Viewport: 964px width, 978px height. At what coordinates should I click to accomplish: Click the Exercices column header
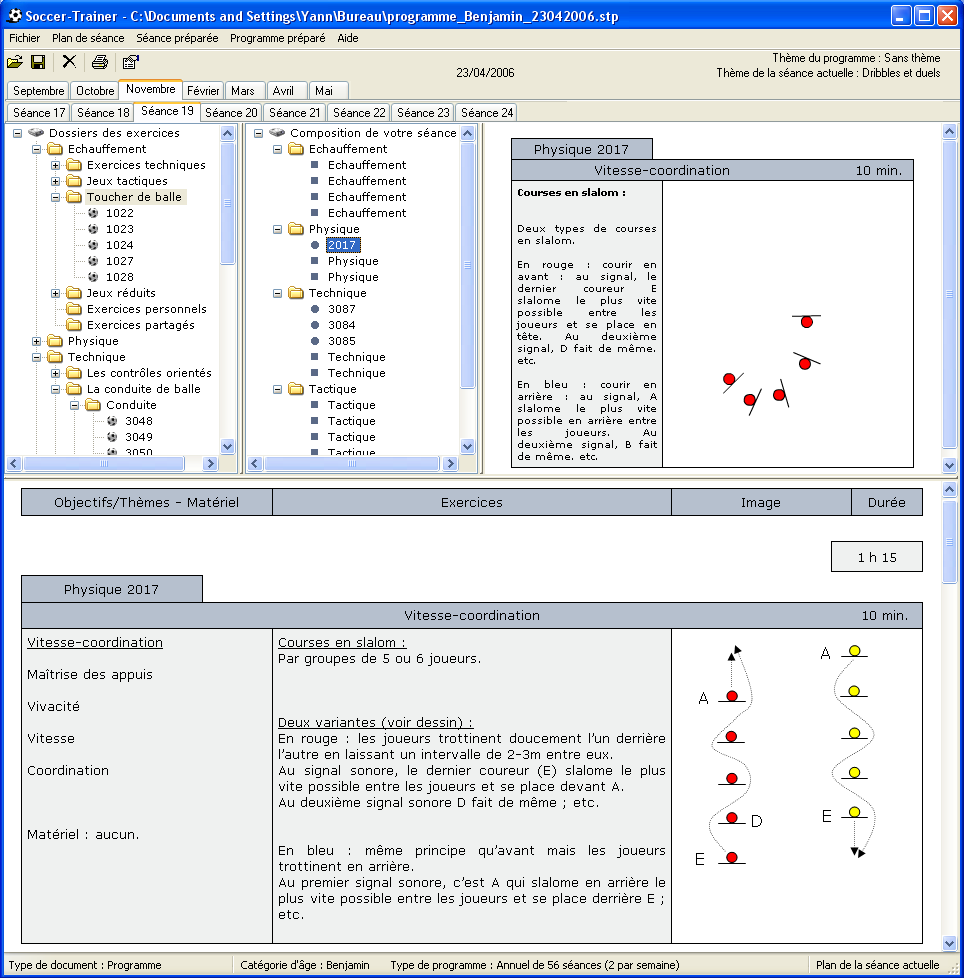(x=471, y=502)
